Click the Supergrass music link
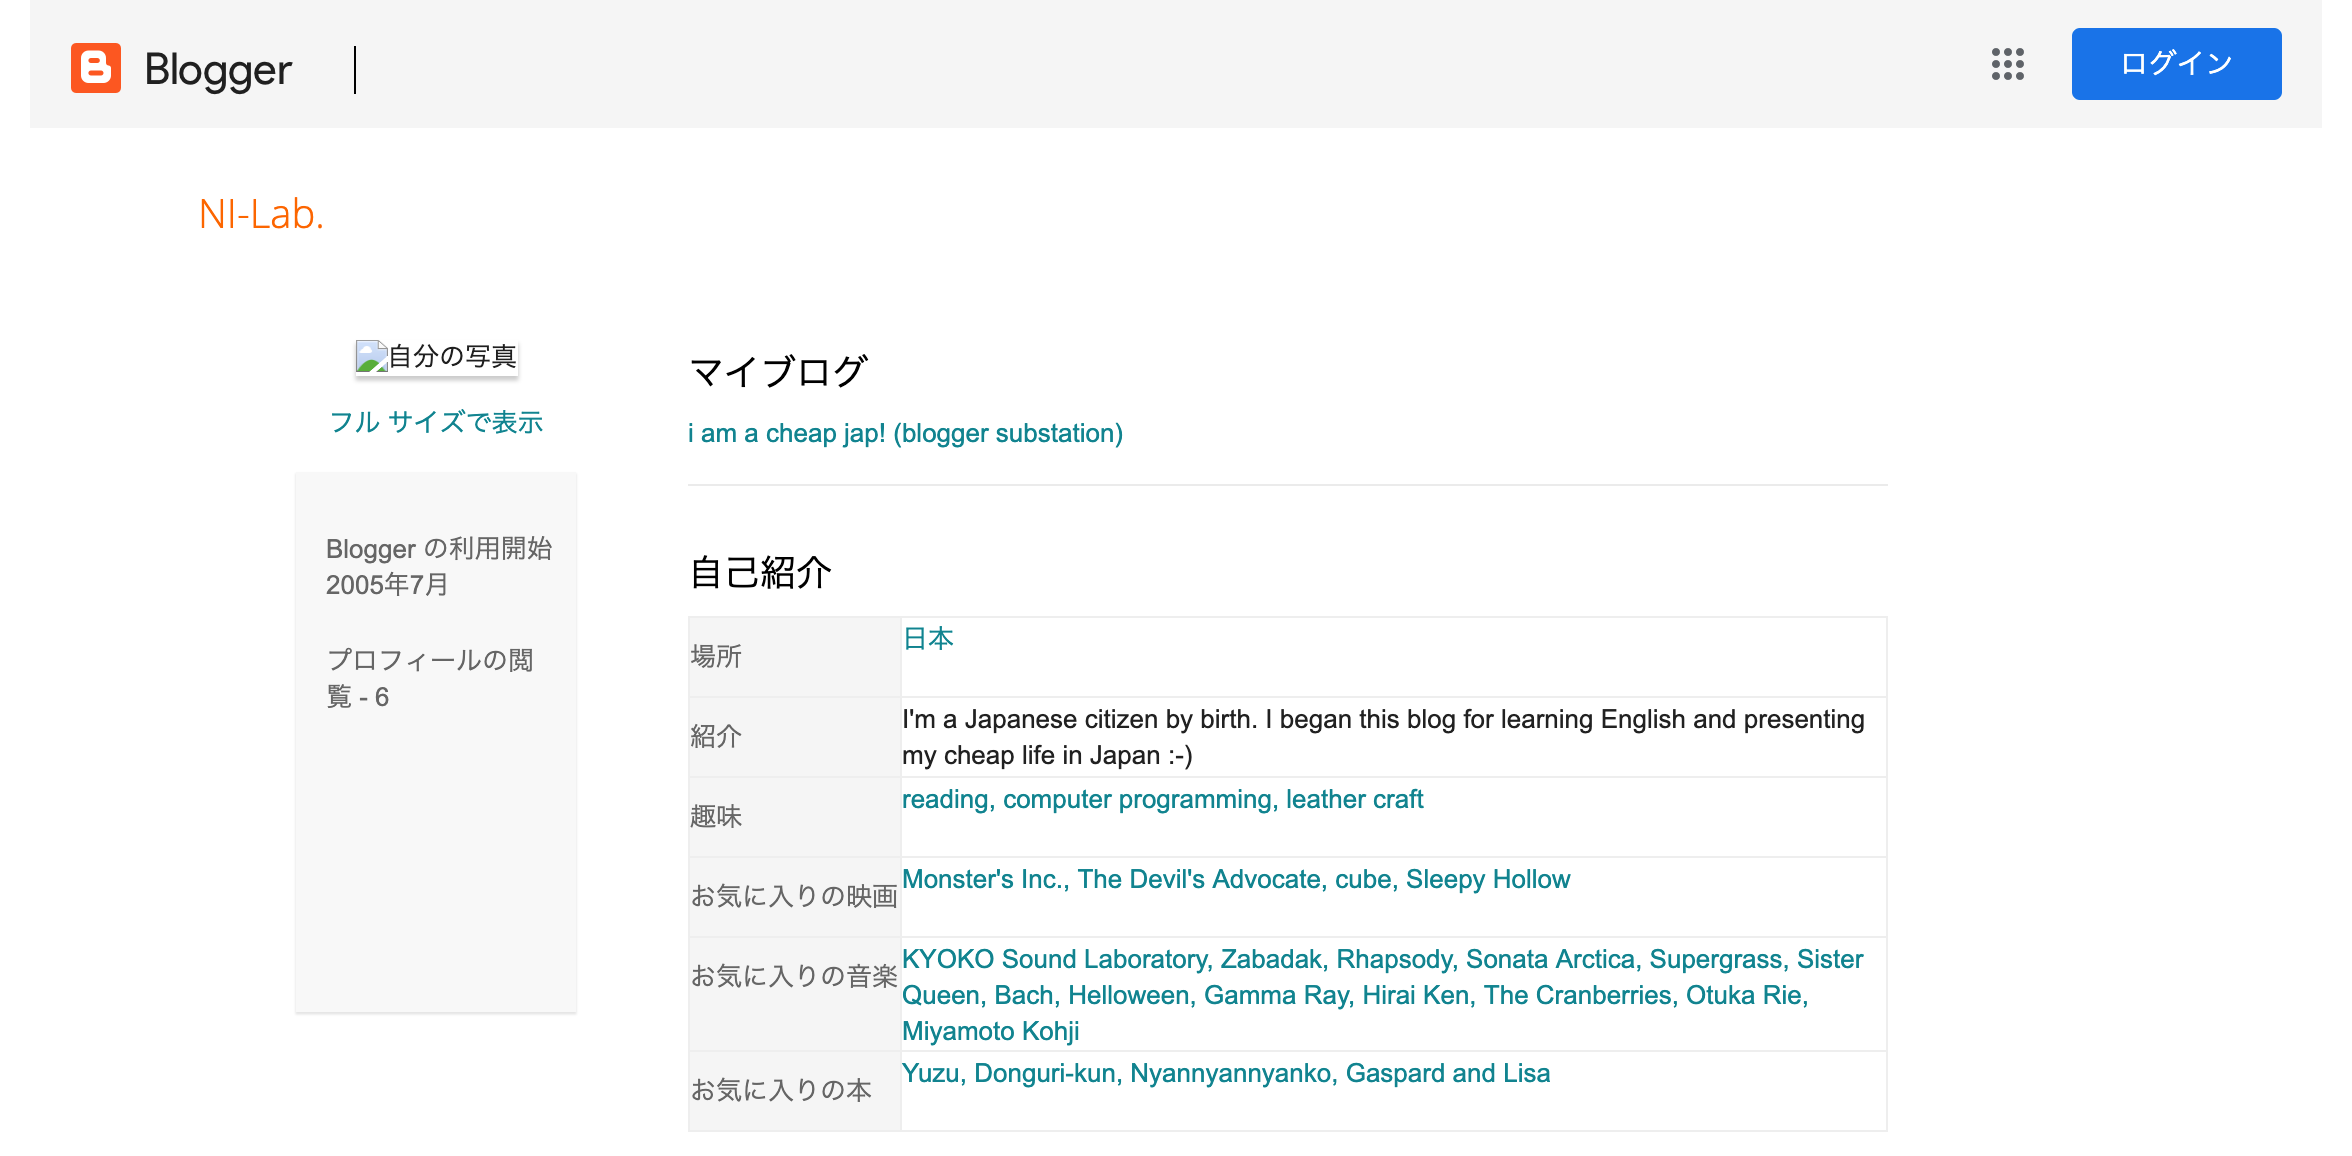Viewport: 2352px width, 1156px height. point(1716,959)
